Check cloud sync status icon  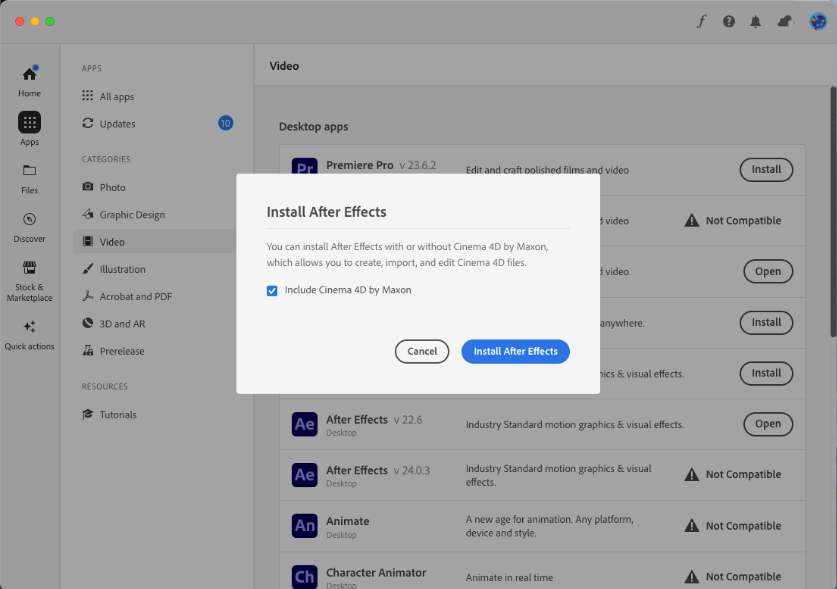tap(785, 21)
